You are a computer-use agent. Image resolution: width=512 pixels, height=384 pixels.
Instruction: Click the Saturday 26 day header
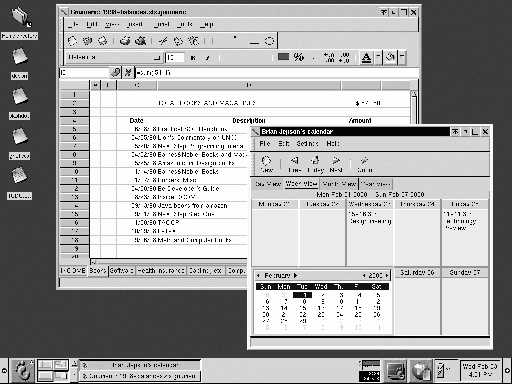pyautogui.click(x=417, y=272)
